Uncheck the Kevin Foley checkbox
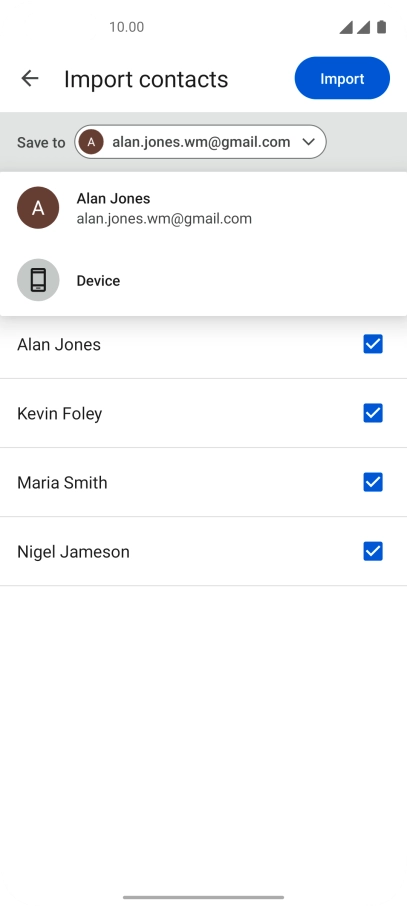407x906 pixels. tap(373, 413)
